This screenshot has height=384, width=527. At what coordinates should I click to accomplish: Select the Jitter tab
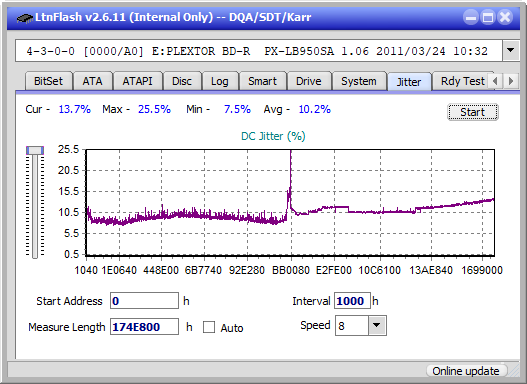409,82
